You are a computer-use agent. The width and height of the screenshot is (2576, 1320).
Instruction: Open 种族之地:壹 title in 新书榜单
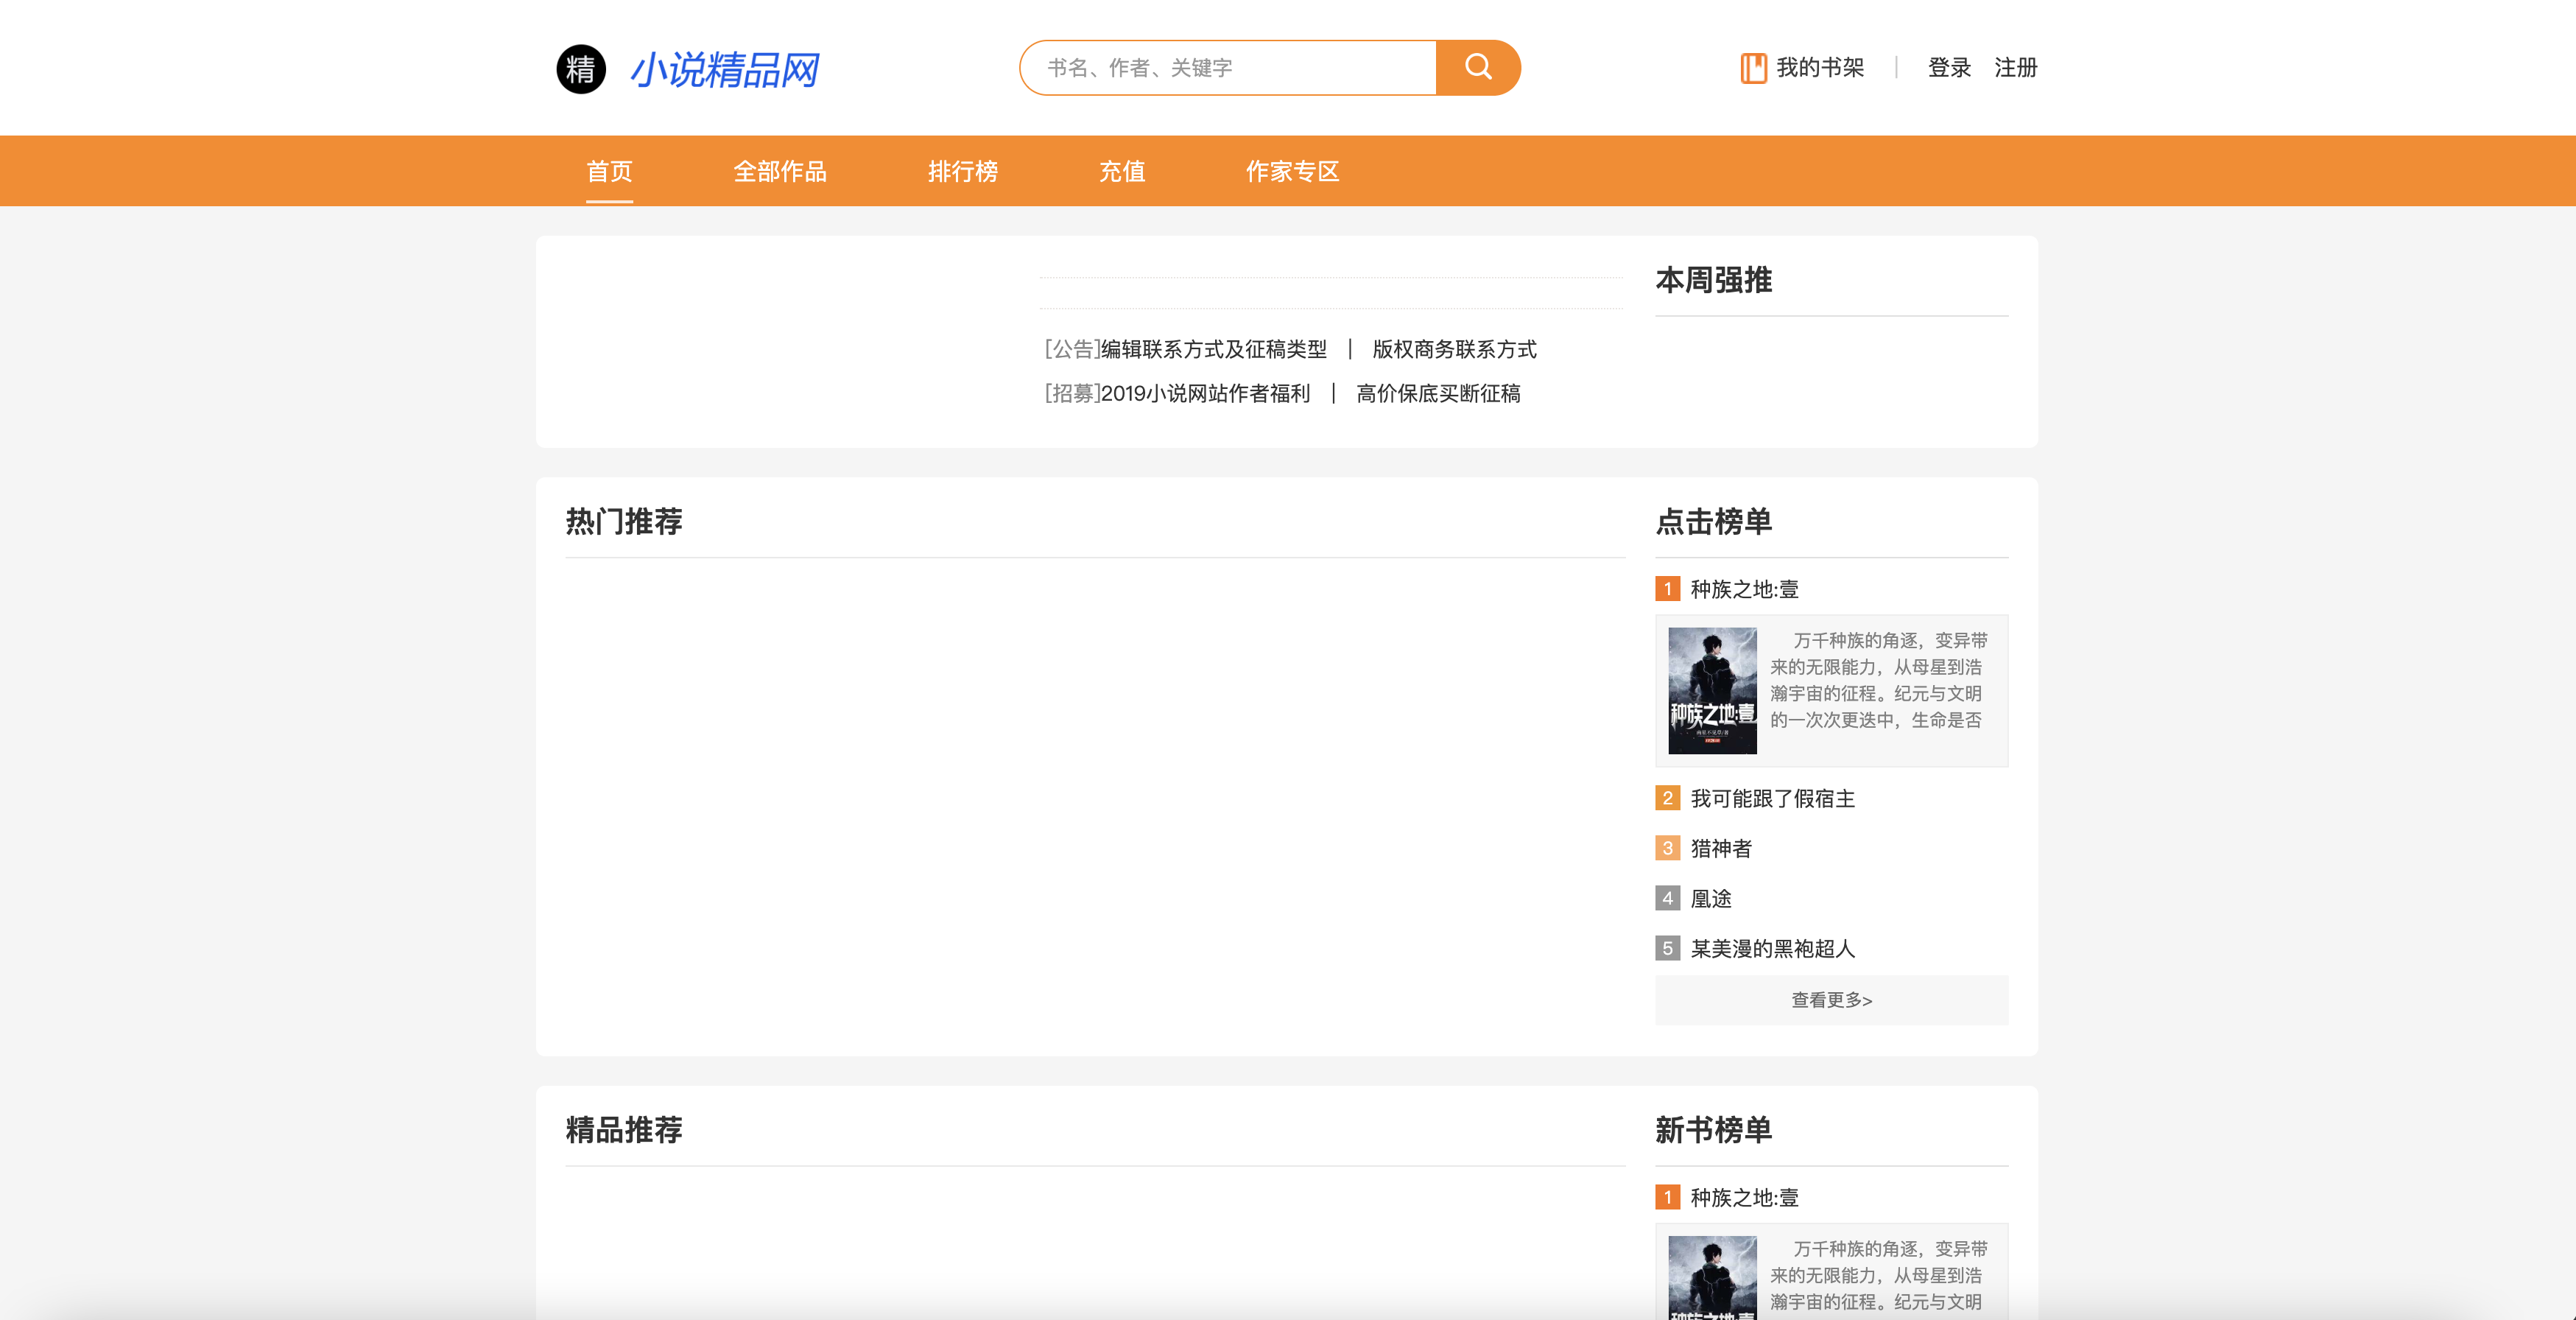tap(1744, 1197)
